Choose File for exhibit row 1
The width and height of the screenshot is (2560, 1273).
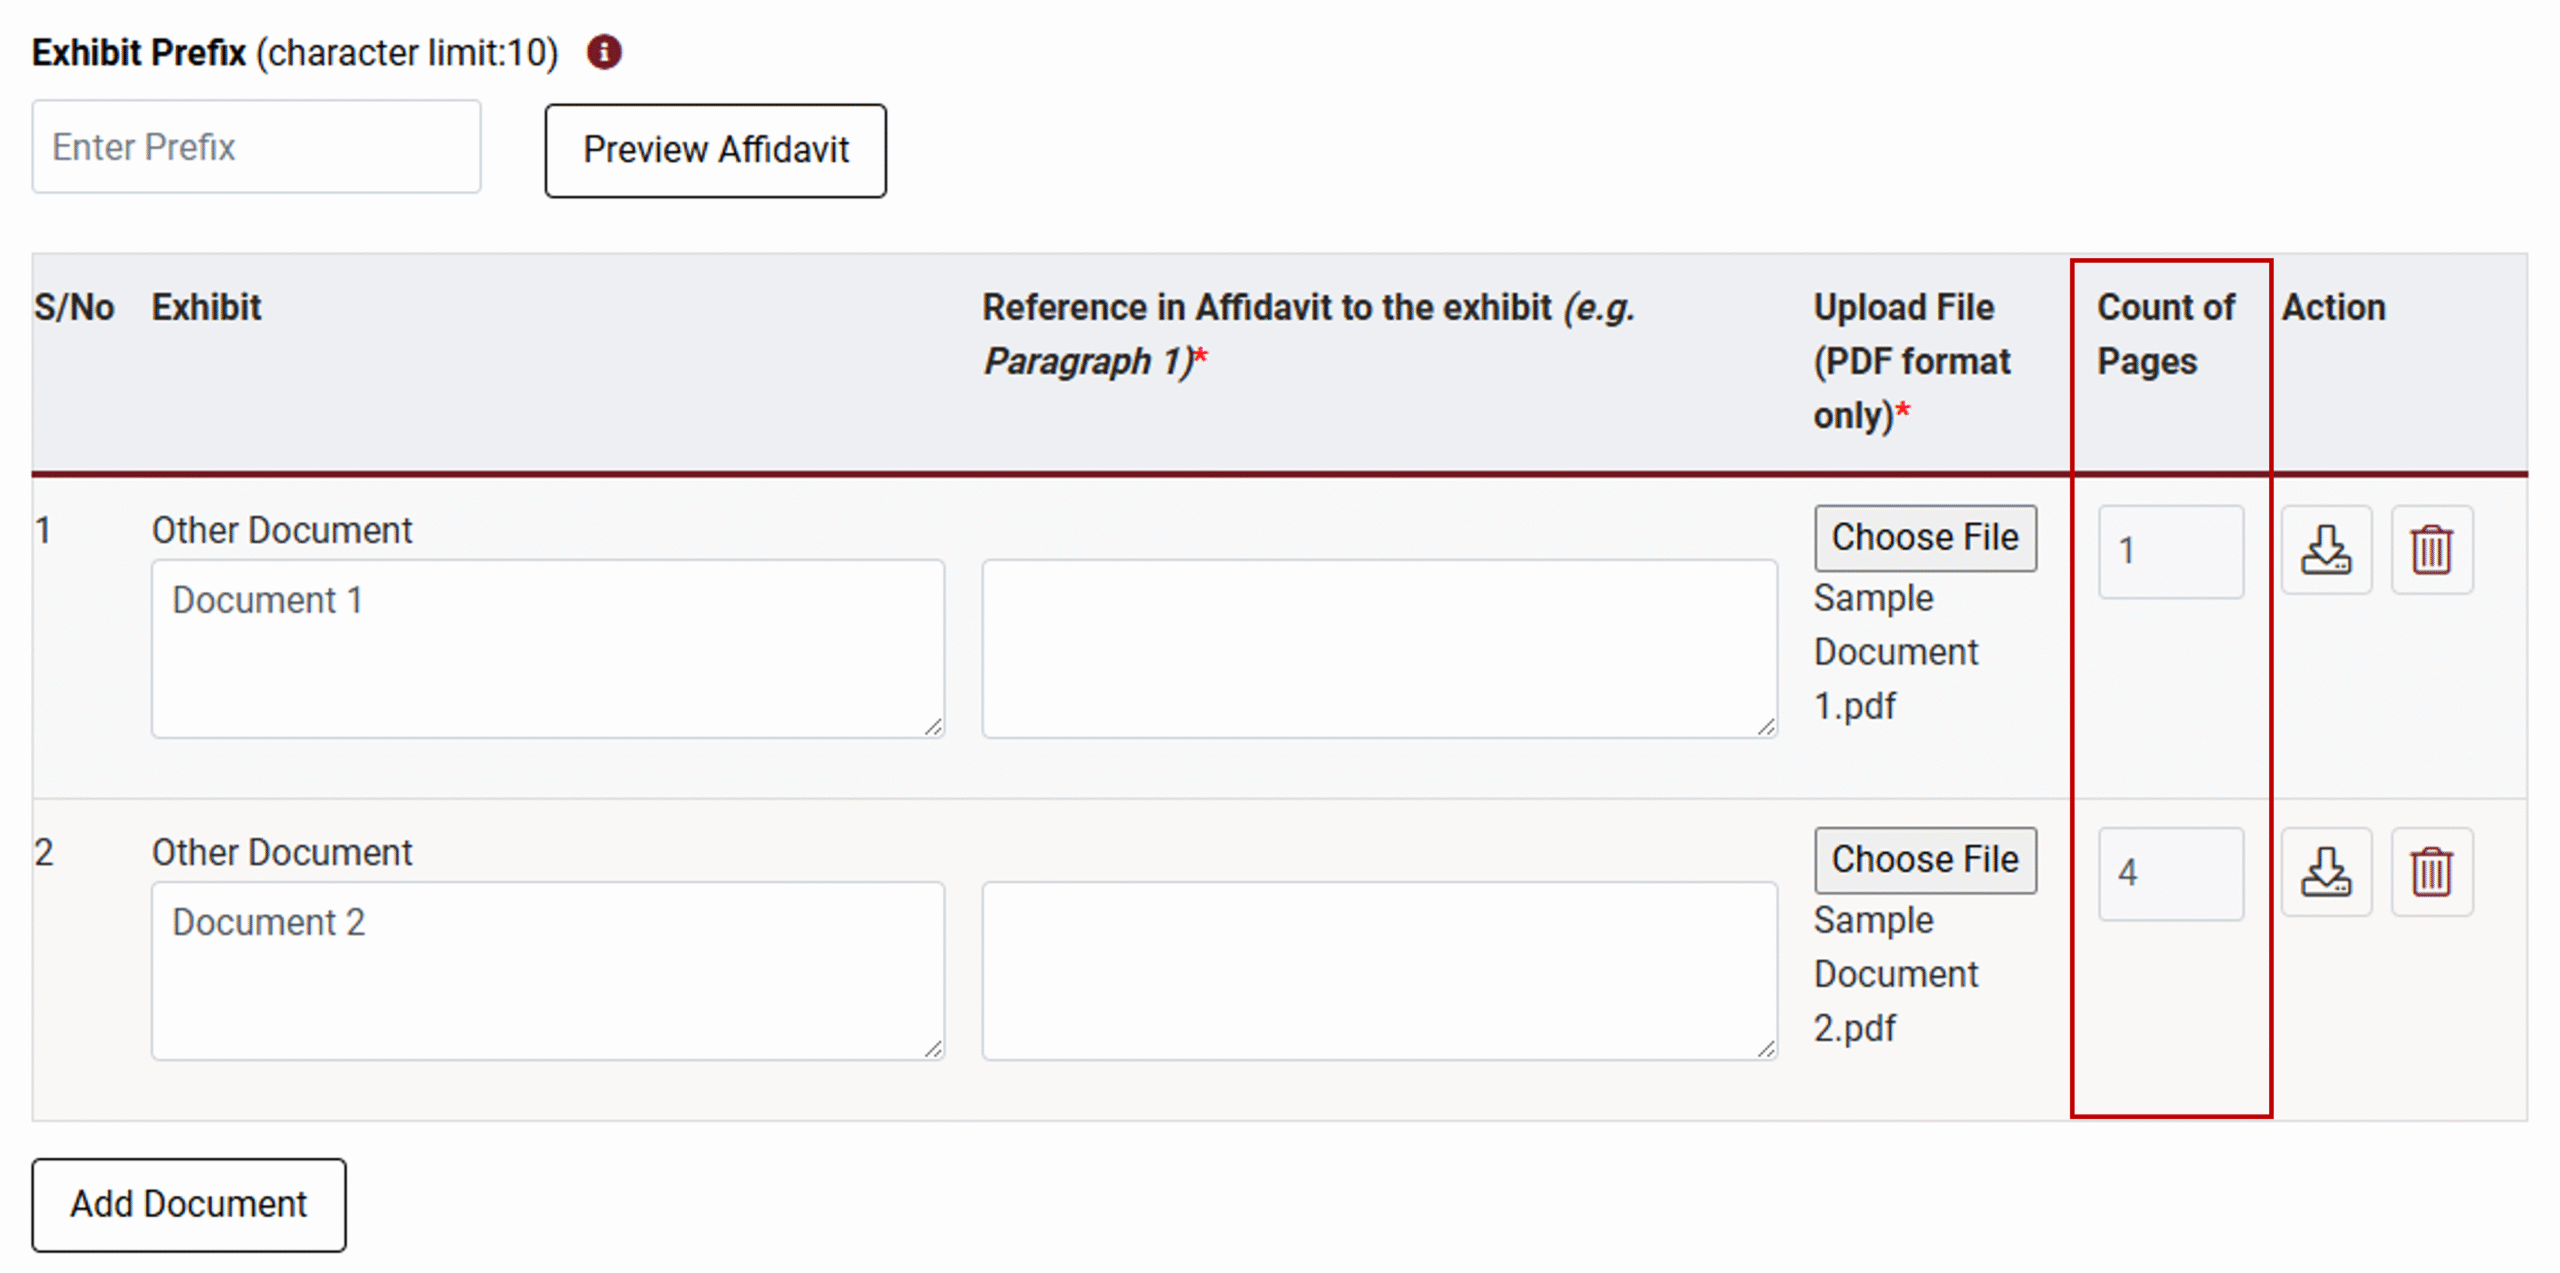(x=1925, y=538)
